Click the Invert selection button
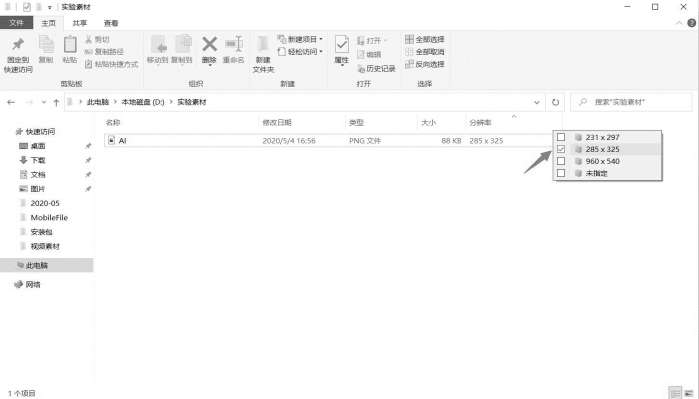This screenshot has width=699, height=399. tap(425, 64)
